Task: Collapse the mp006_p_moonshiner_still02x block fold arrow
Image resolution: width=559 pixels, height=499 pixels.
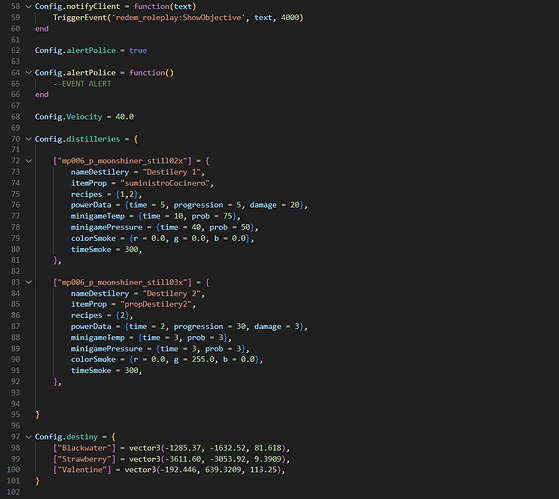Action: click(x=29, y=161)
